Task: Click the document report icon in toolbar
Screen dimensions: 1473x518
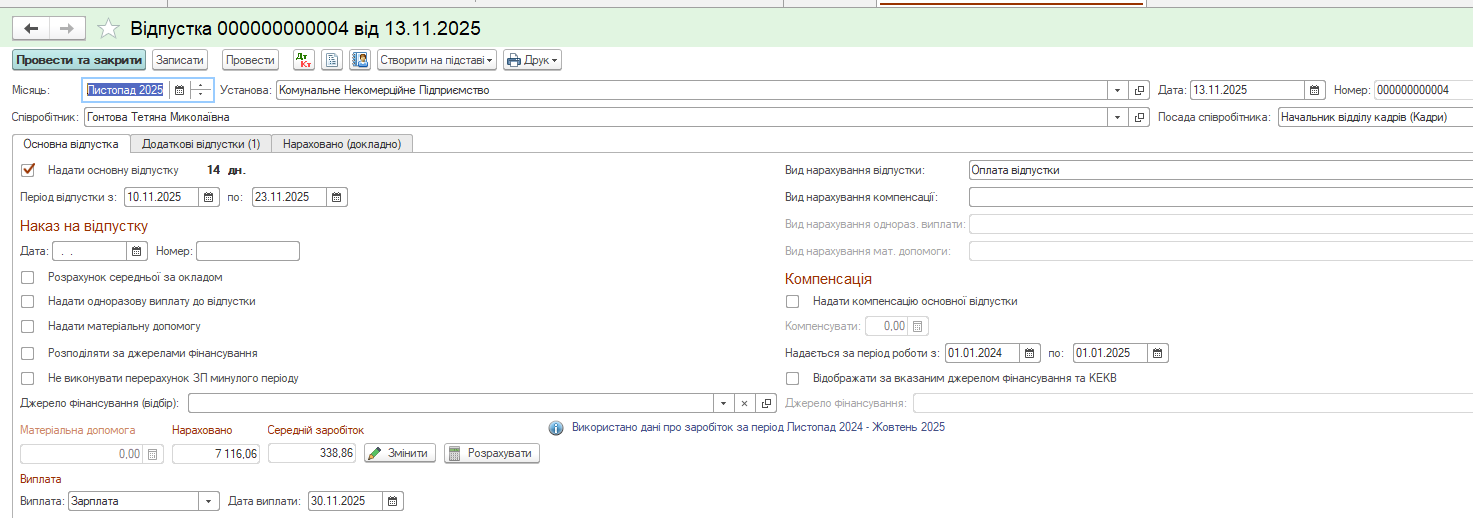Action: tap(331, 60)
